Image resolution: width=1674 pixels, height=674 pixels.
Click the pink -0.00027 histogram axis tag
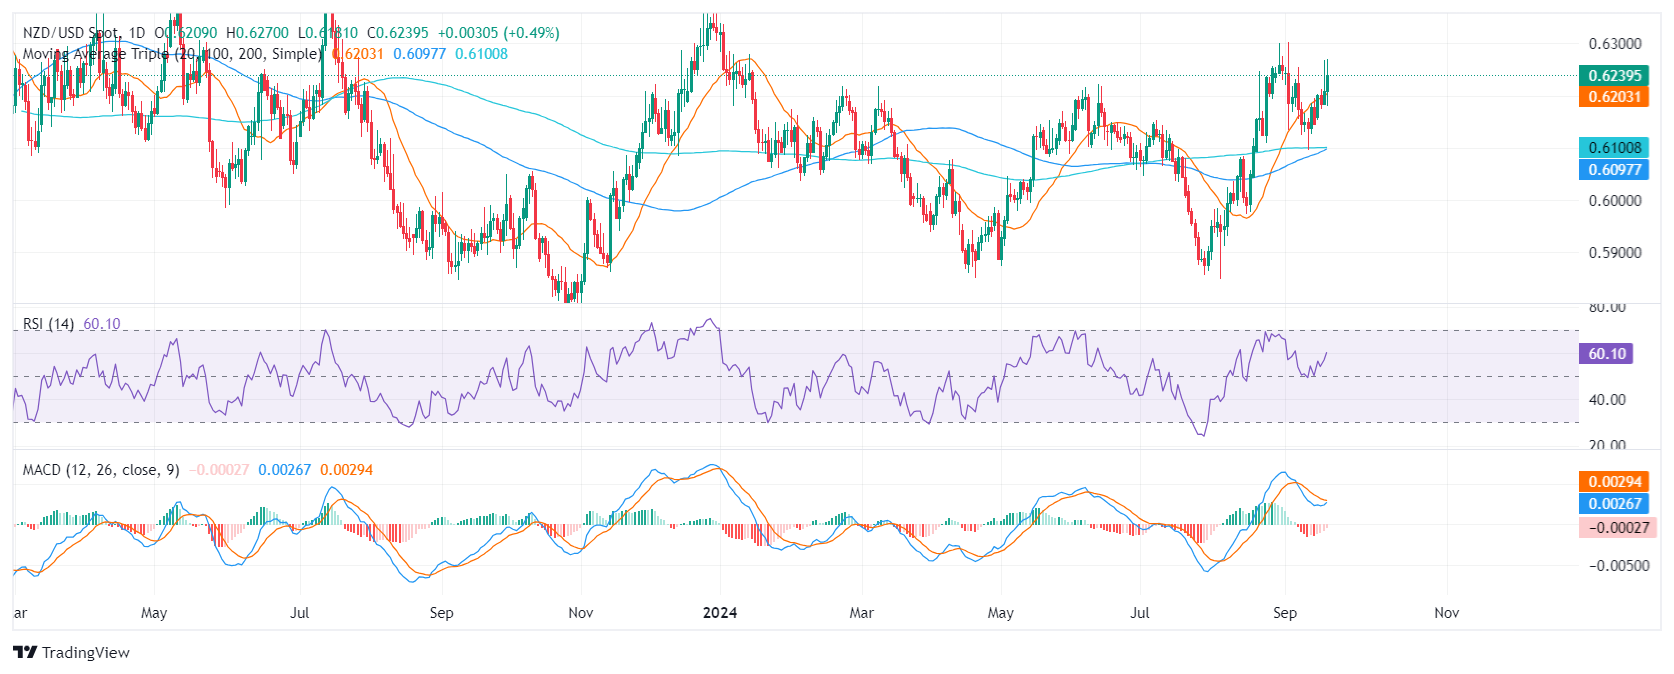1614,528
